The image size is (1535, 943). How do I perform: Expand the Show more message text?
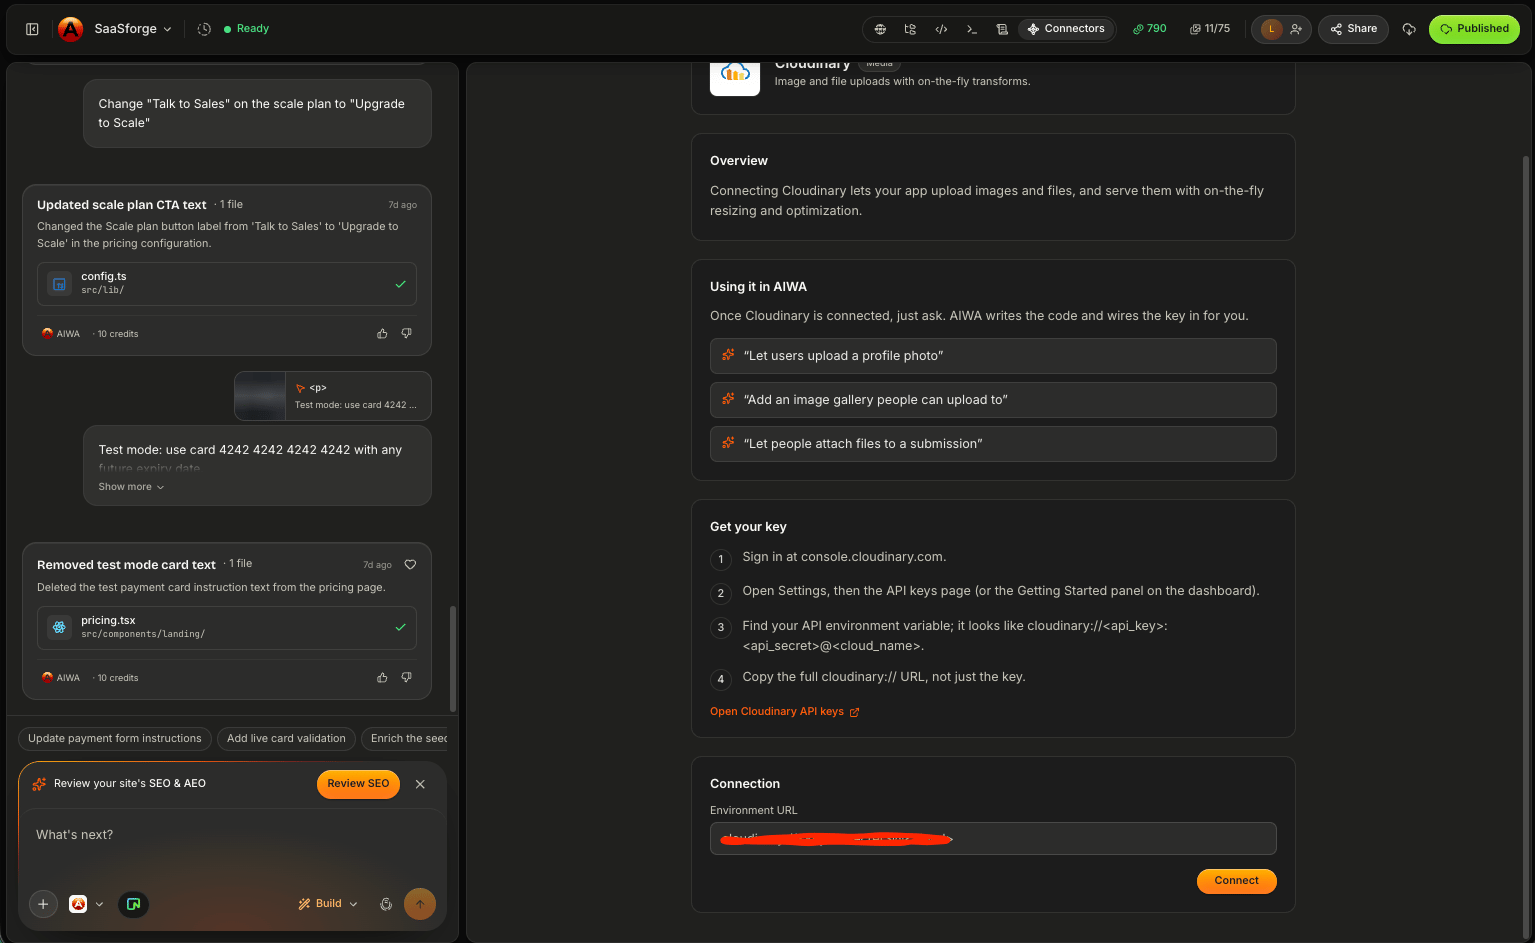point(131,487)
